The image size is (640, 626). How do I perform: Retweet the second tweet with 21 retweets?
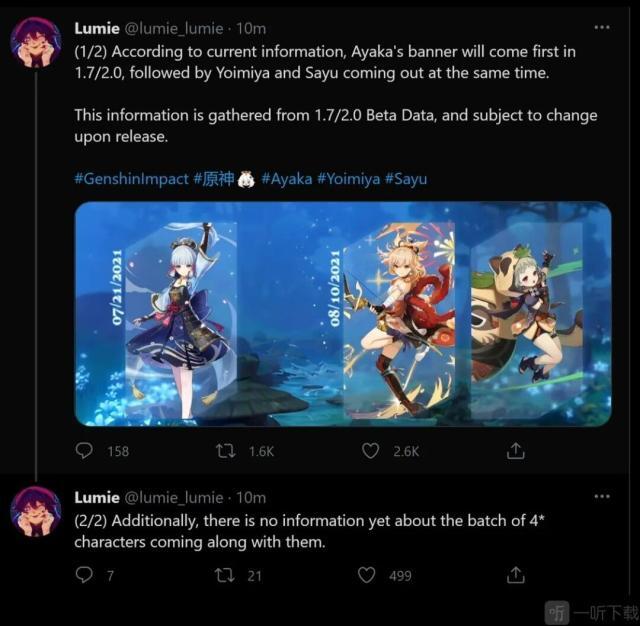point(225,575)
